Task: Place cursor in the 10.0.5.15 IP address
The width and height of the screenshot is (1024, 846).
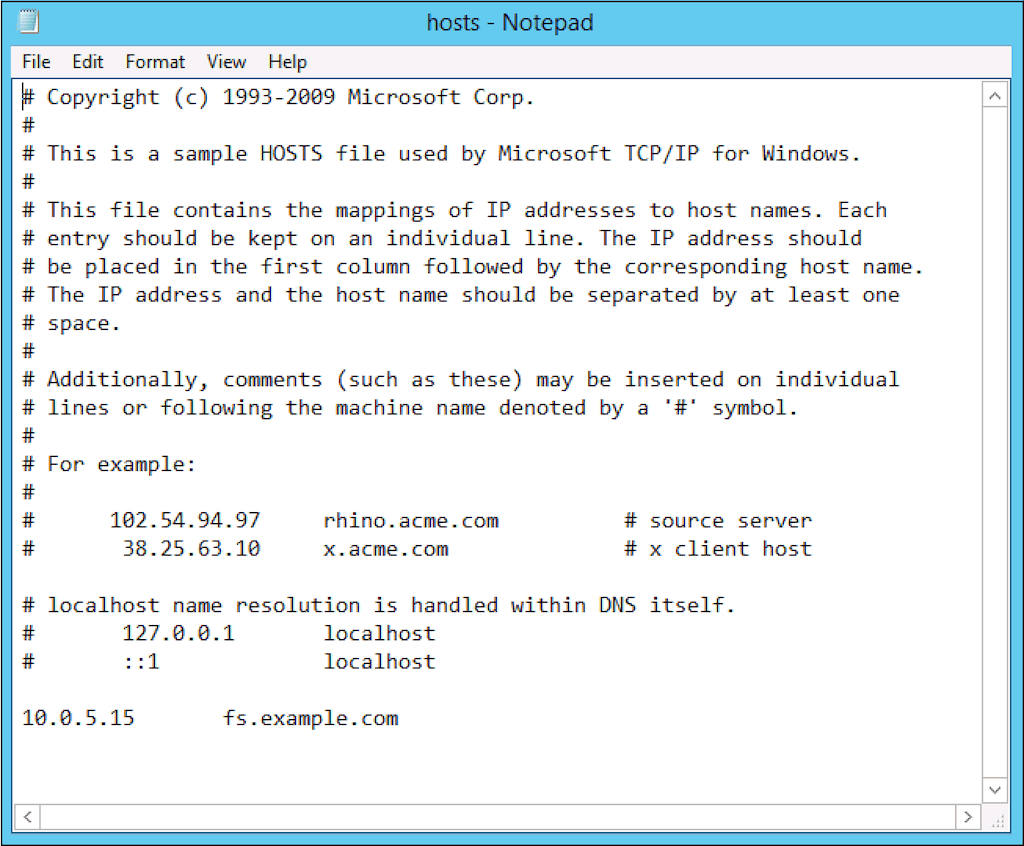Action: click(78, 719)
